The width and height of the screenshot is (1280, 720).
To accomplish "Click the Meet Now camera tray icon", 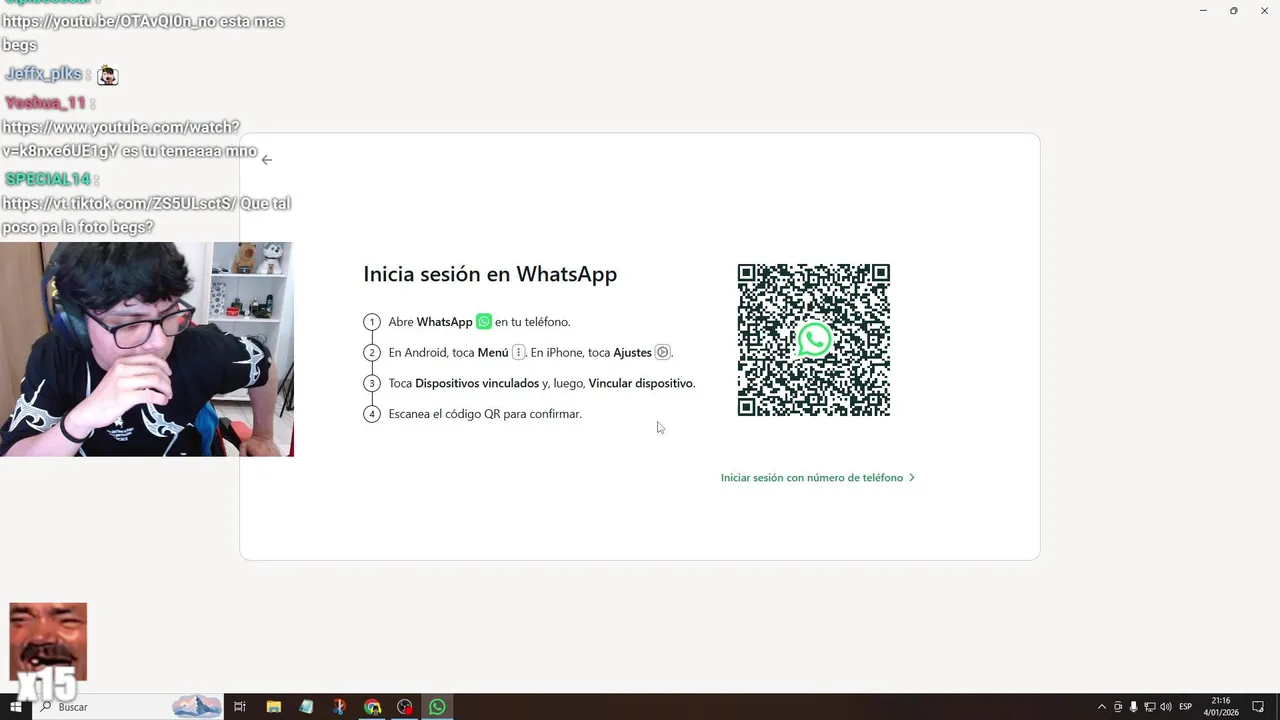I will point(1118,707).
